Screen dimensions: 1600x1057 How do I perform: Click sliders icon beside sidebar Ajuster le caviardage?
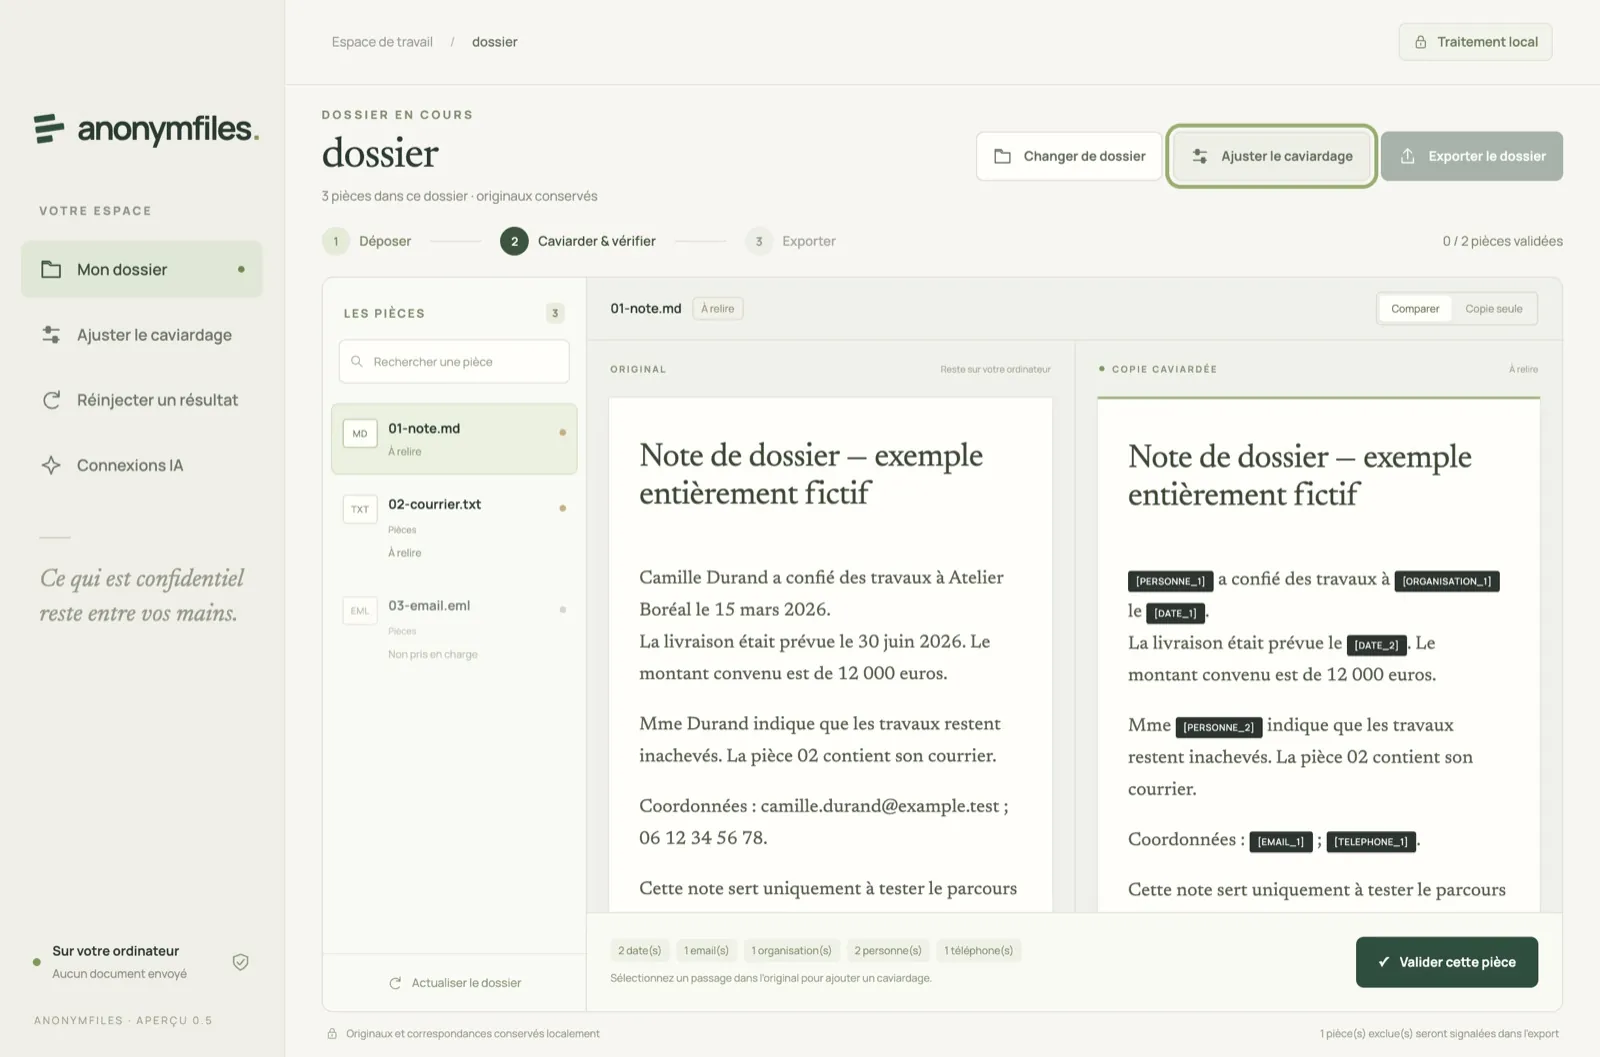[x=51, y=335]
